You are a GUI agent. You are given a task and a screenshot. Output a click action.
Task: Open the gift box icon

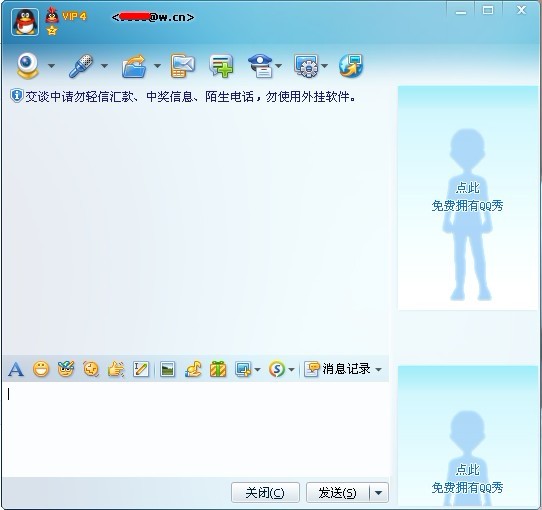click(218, 369)
